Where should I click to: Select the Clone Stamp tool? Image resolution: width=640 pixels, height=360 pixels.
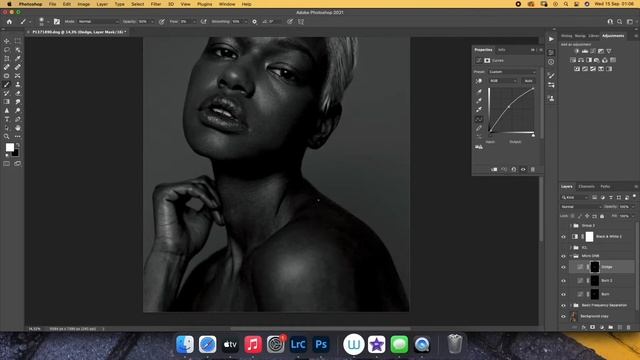coord(18,84)
